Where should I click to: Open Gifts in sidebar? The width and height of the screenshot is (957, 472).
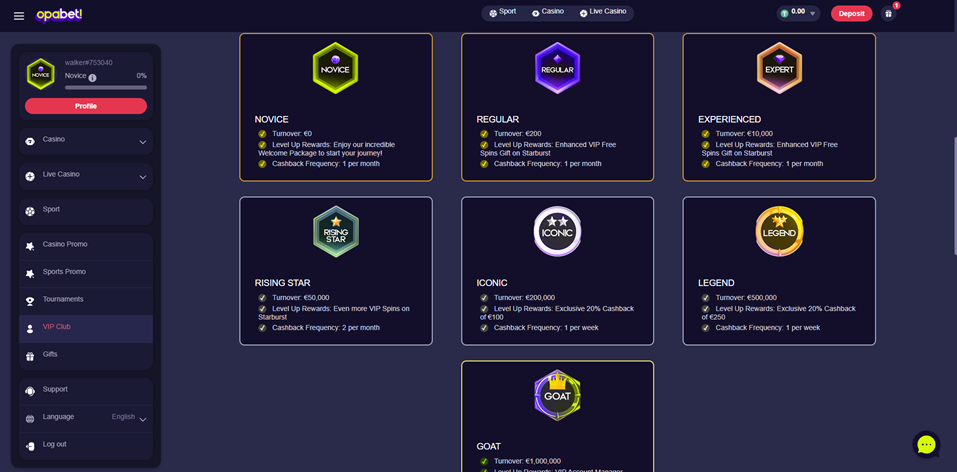pos(86,356)
